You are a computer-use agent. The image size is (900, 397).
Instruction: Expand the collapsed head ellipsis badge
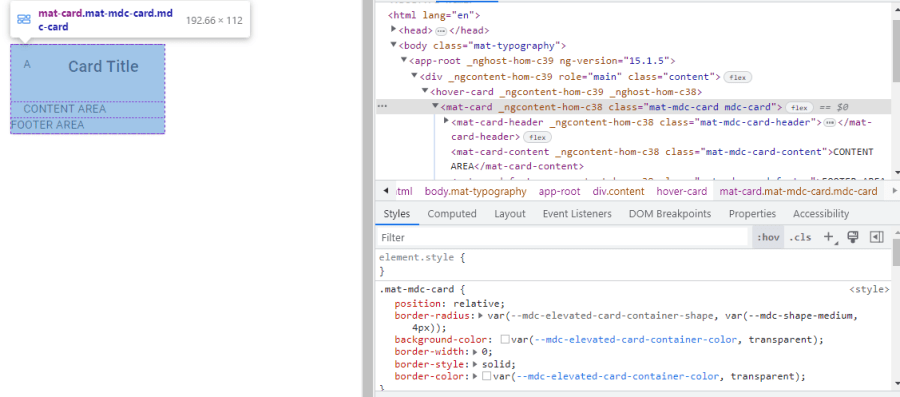point(441,31)
